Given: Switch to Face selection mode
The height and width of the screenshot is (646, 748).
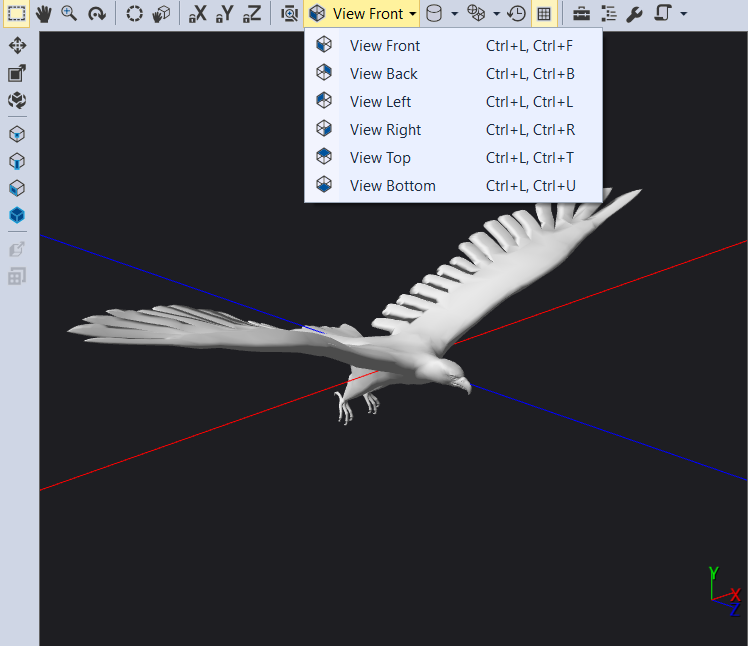Looking at the screenshot, I should click(17, 188).
